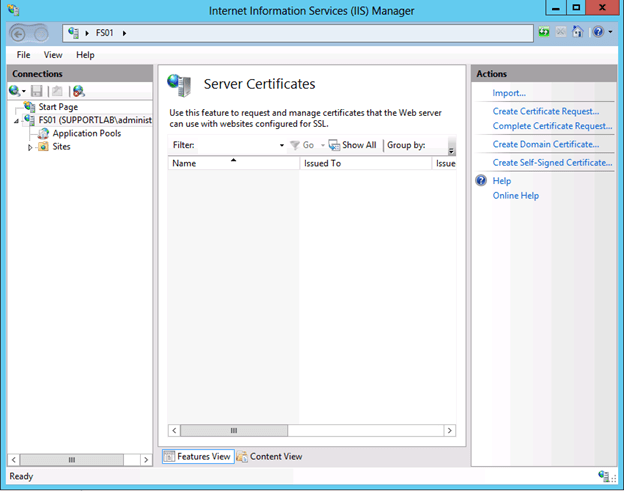Sort by the Issued To column header

point(366,163)
